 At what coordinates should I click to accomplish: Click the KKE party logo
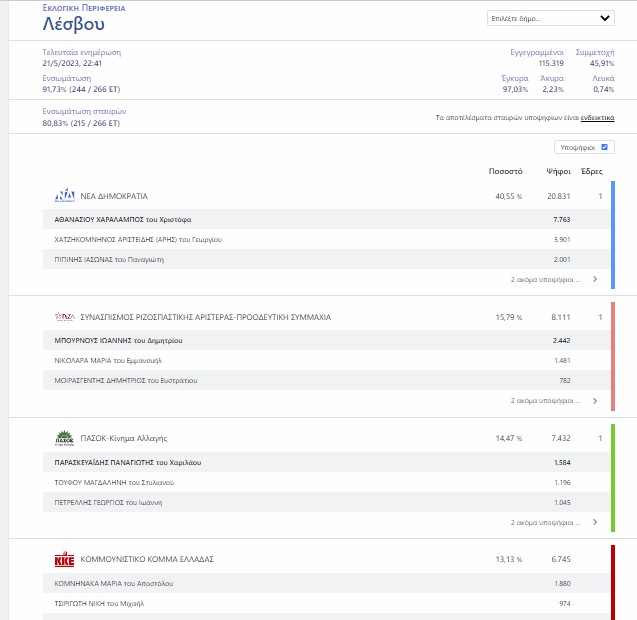click(x=64, y=559)
